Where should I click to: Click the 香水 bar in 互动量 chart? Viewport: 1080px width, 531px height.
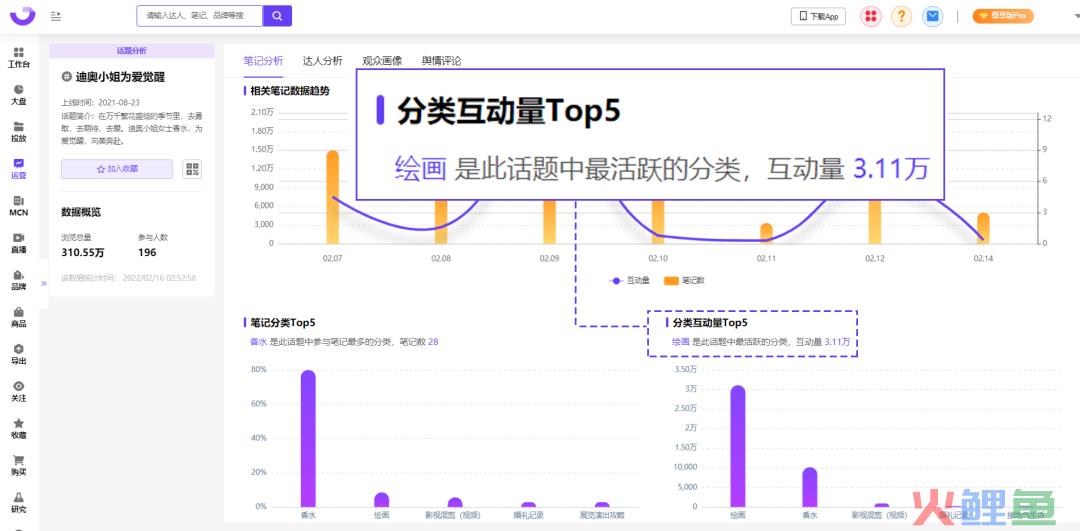coord(809,488)
